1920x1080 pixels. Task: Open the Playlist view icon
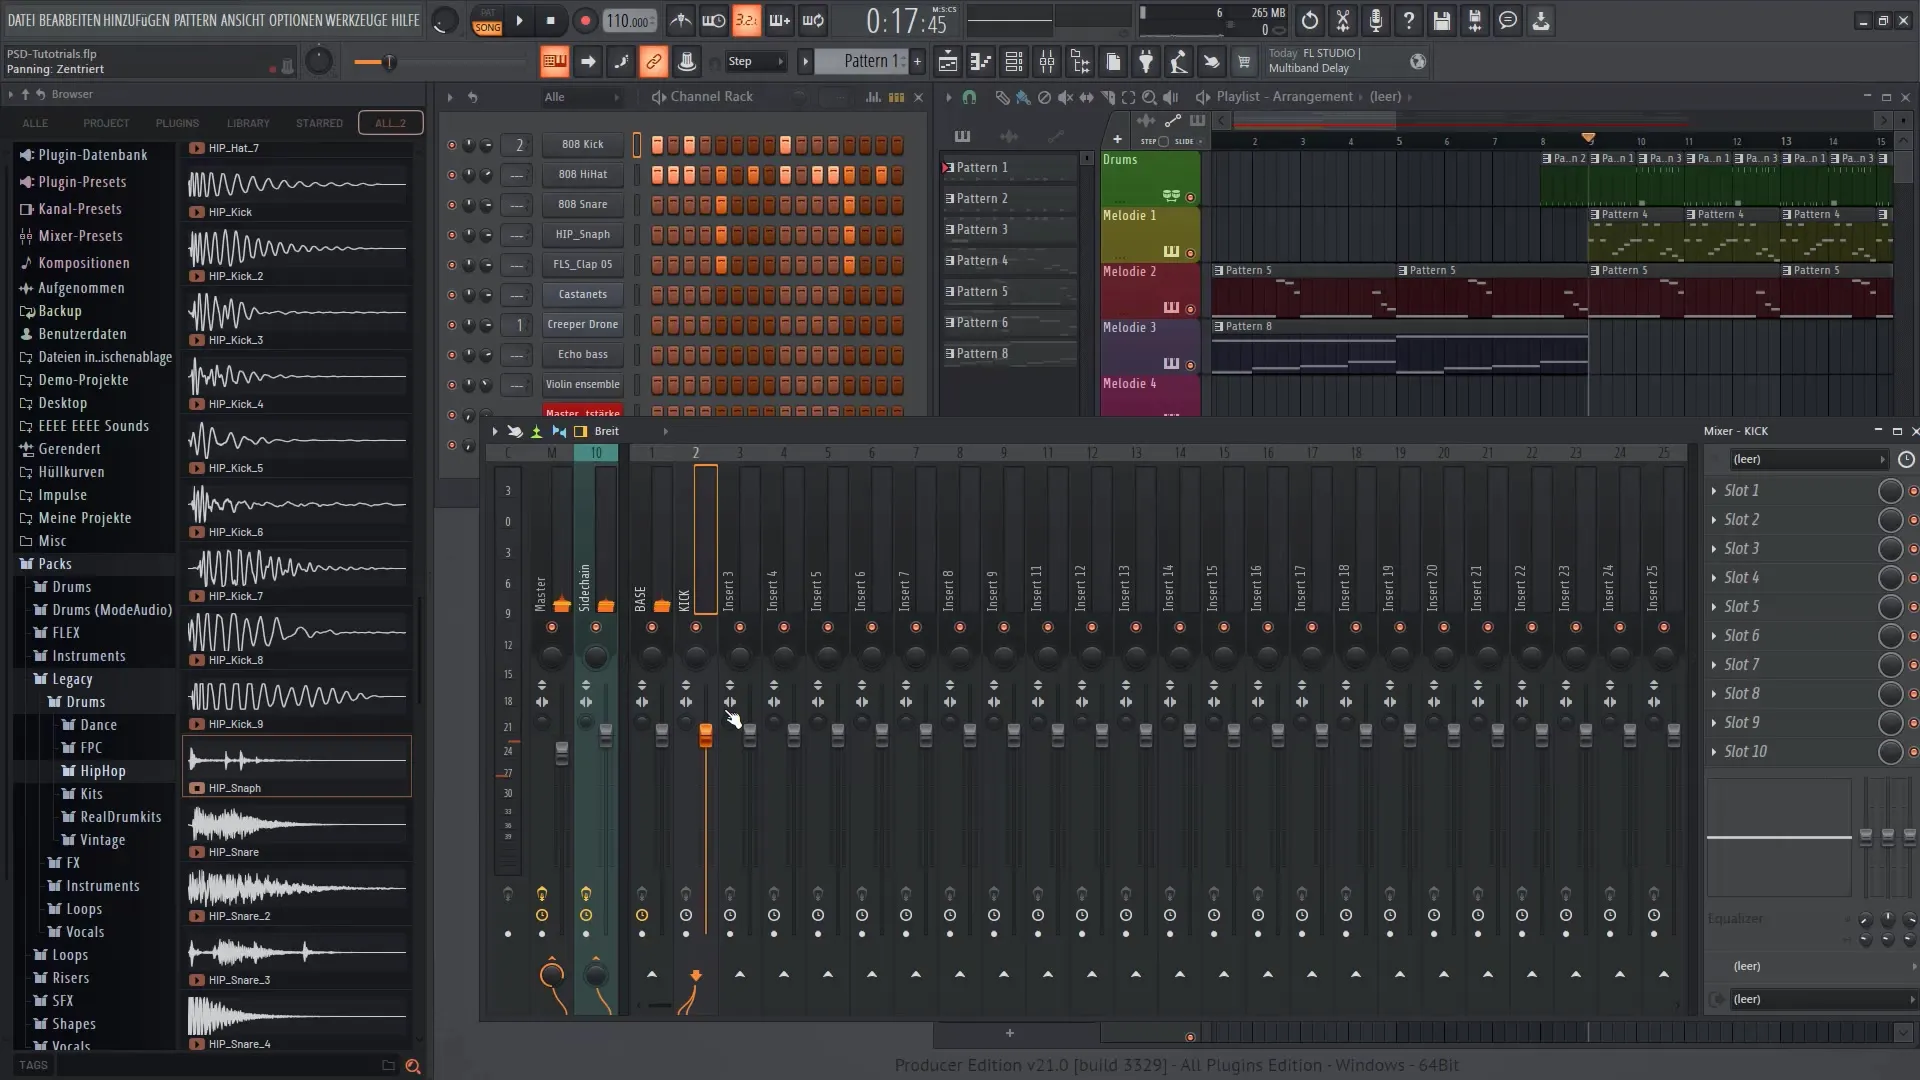pyautogui.click(x=947, y=62)
